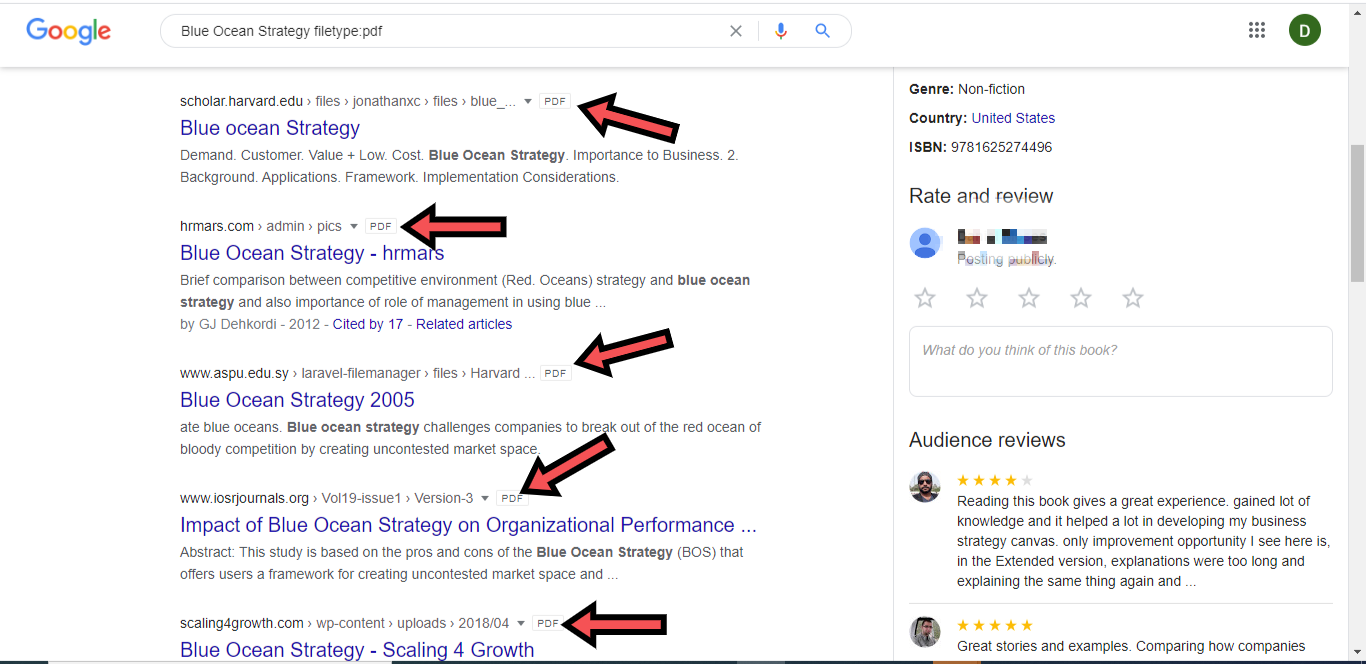
Task: Click 'by GJ Dehkordi - 2012' text
Action: pyautogui.click(x=250, y=324)
